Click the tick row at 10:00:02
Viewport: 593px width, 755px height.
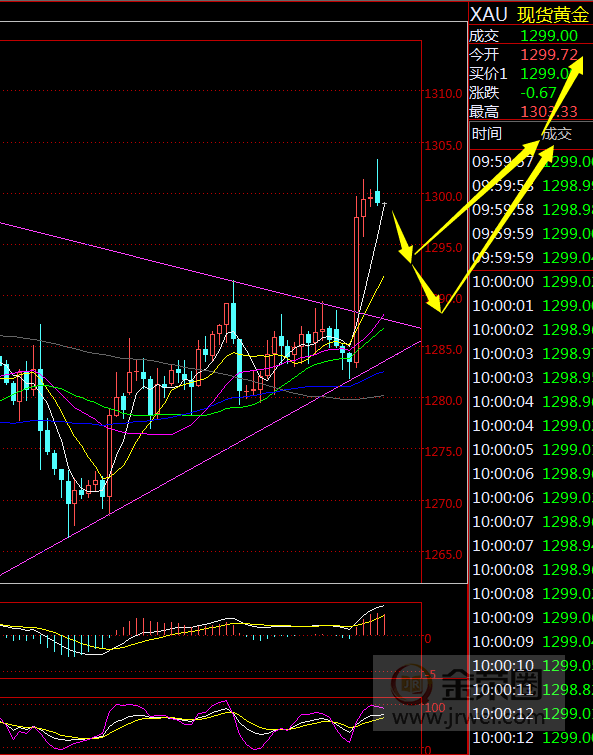click(532, 330)
